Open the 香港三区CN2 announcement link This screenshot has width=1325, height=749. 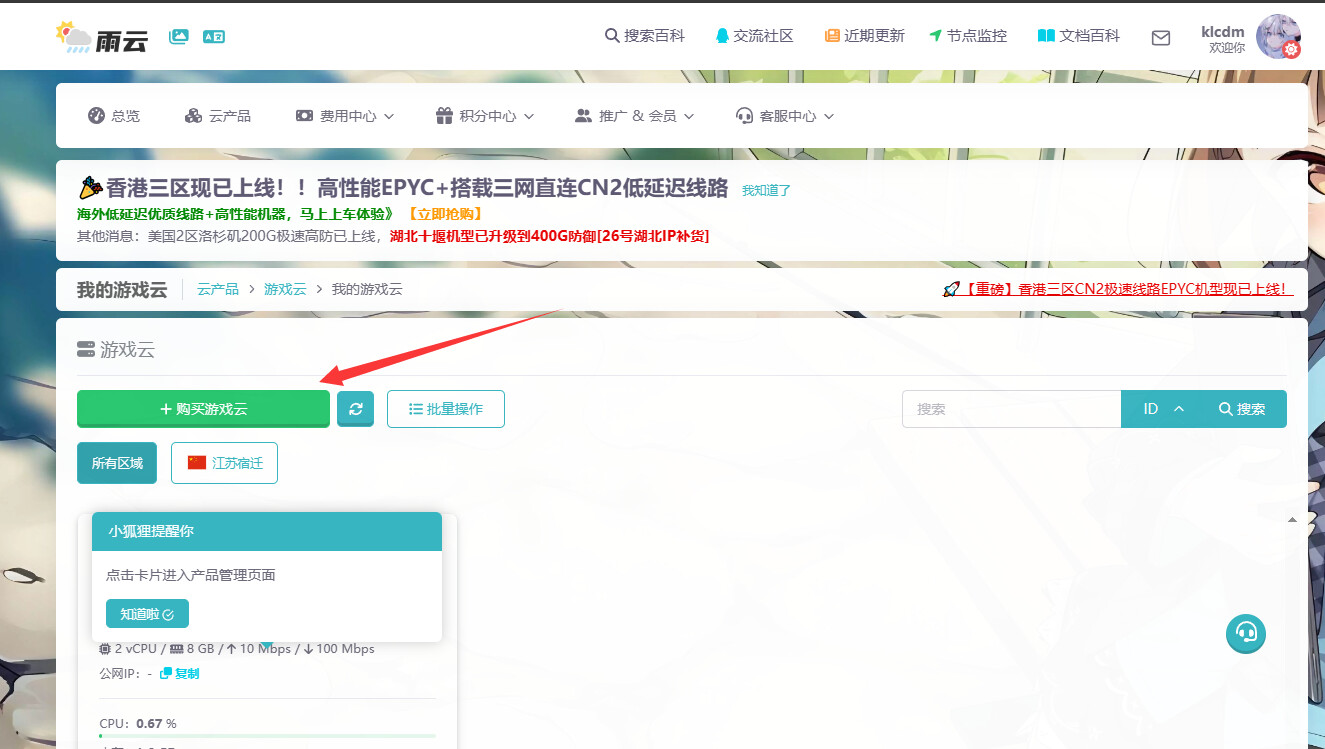tap(1118, 289)
